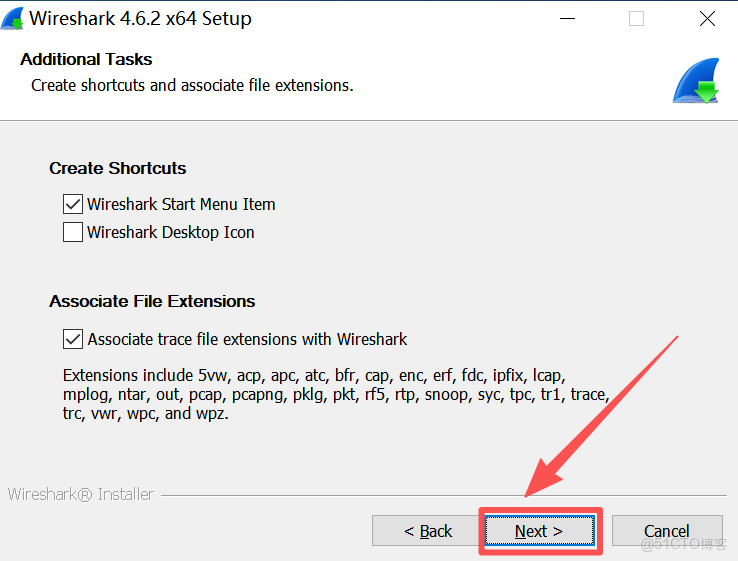The height and width of the screenshot is (561, 738).
Task: Enable the Wireshark Desktop Icon checkbox
Action: (73, 232)
